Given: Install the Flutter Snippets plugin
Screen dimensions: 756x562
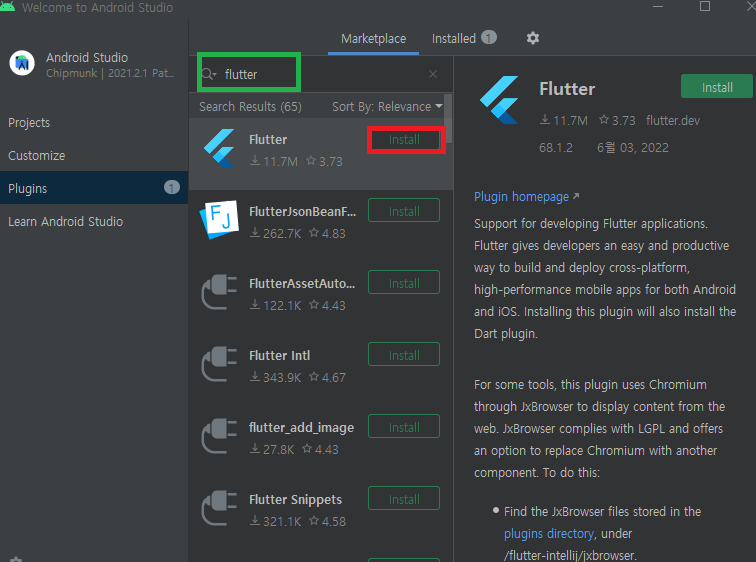Looking at the screenshot, I should (404, 498).
